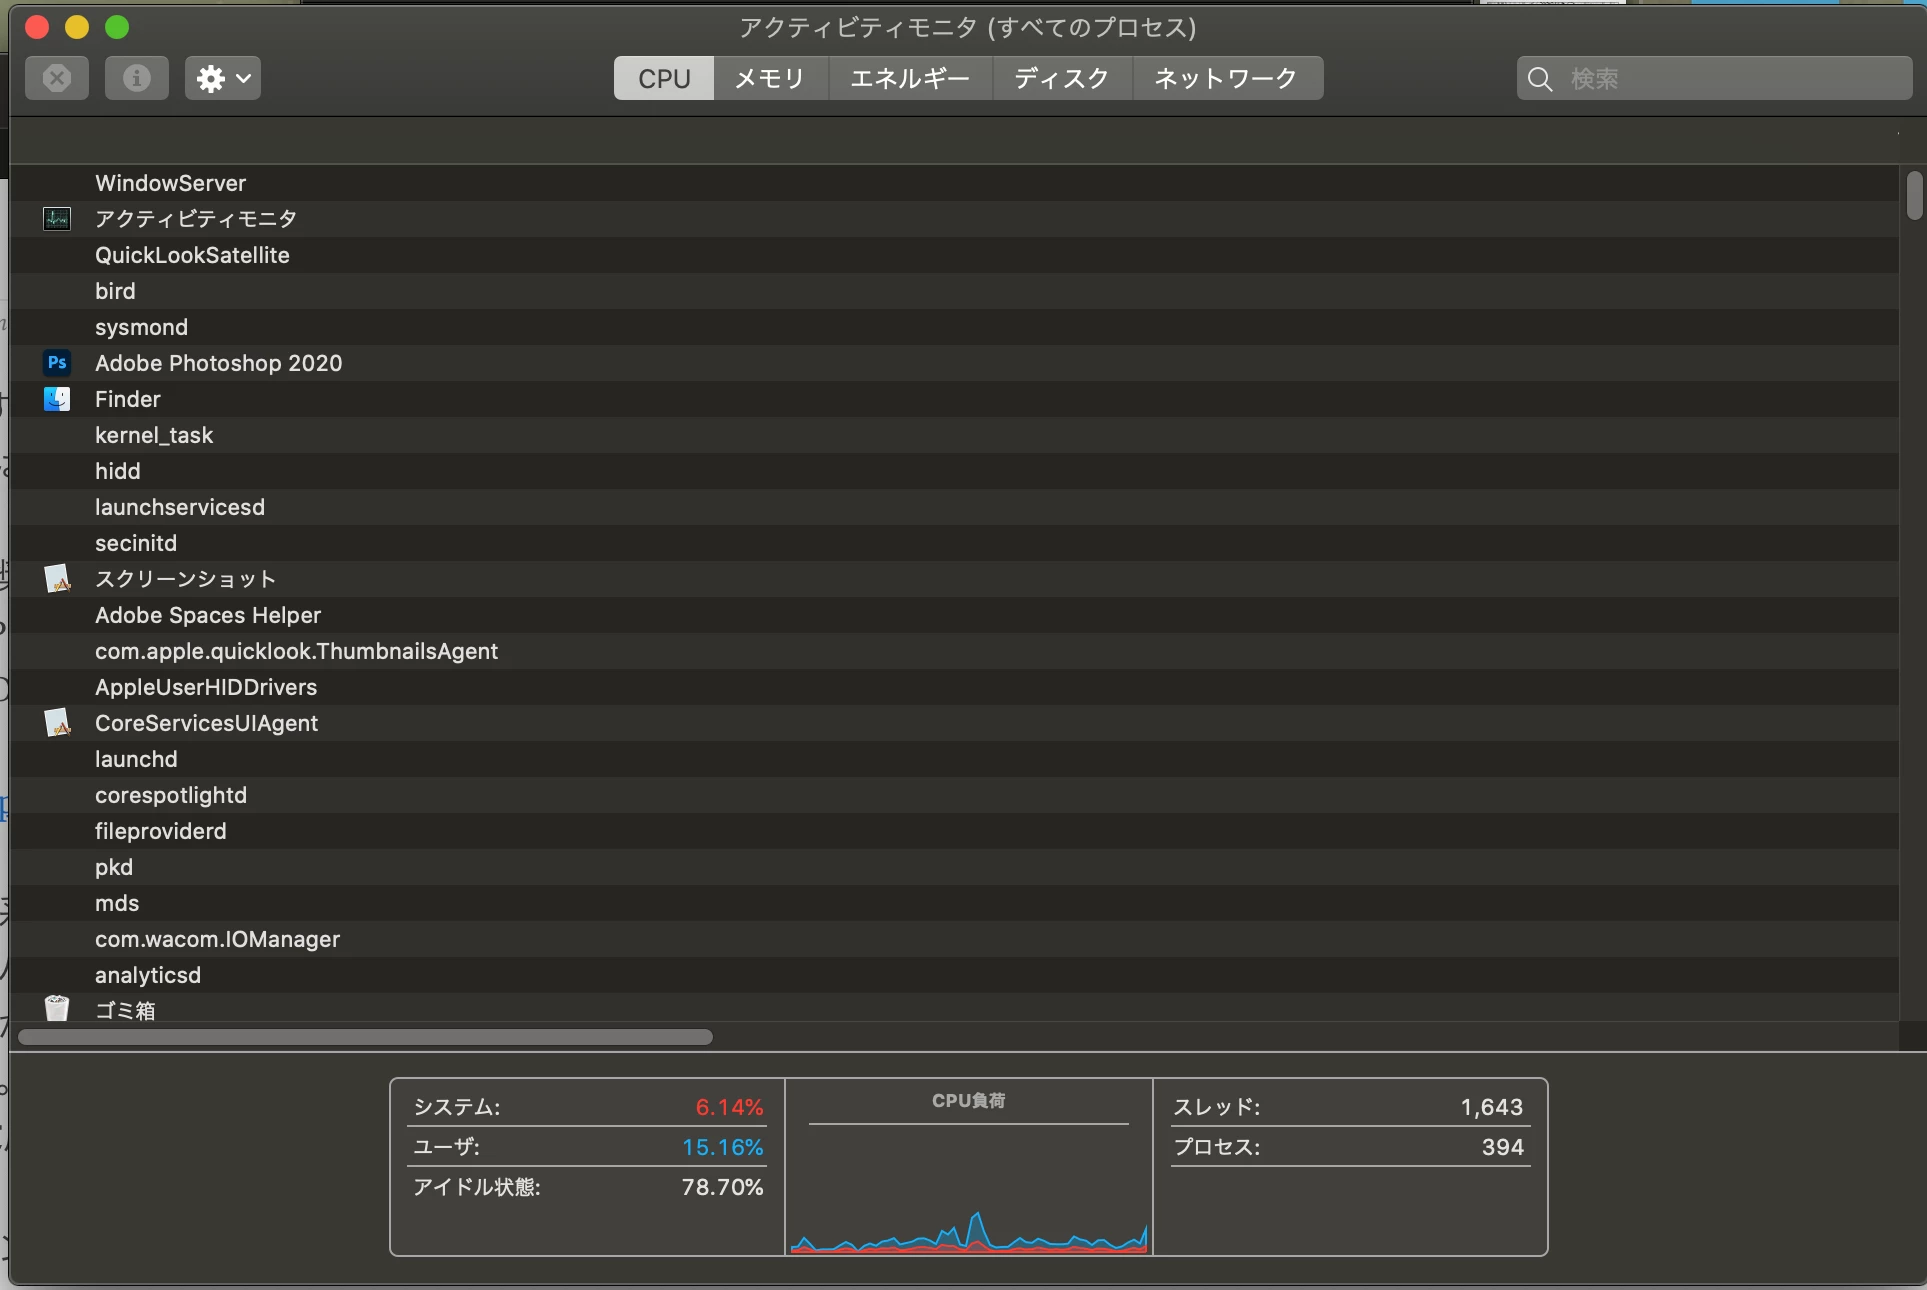
Task: Open the ディスク tab
Action: point(1061,78)
